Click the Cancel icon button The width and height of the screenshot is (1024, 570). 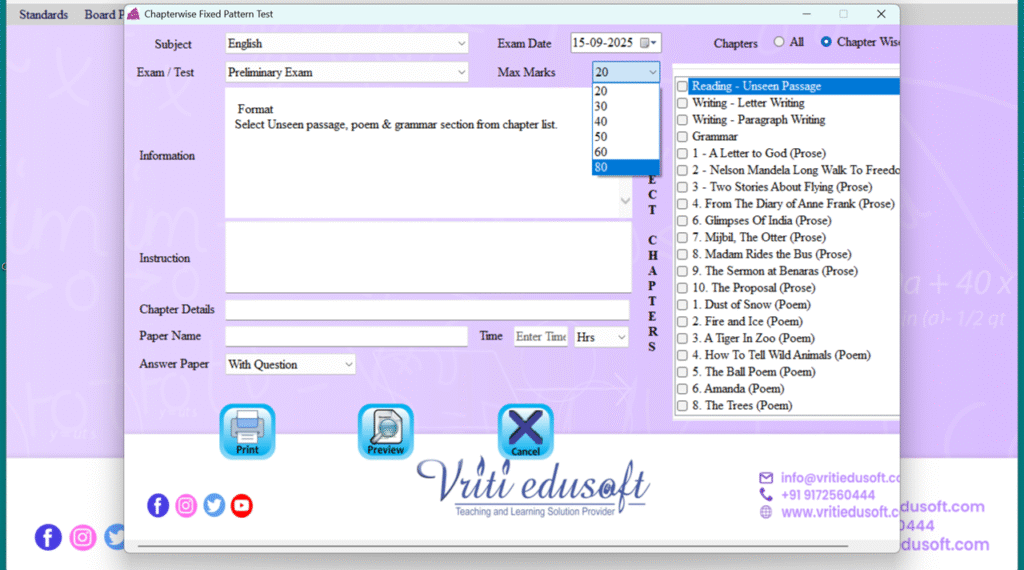[x=525, y=431]
